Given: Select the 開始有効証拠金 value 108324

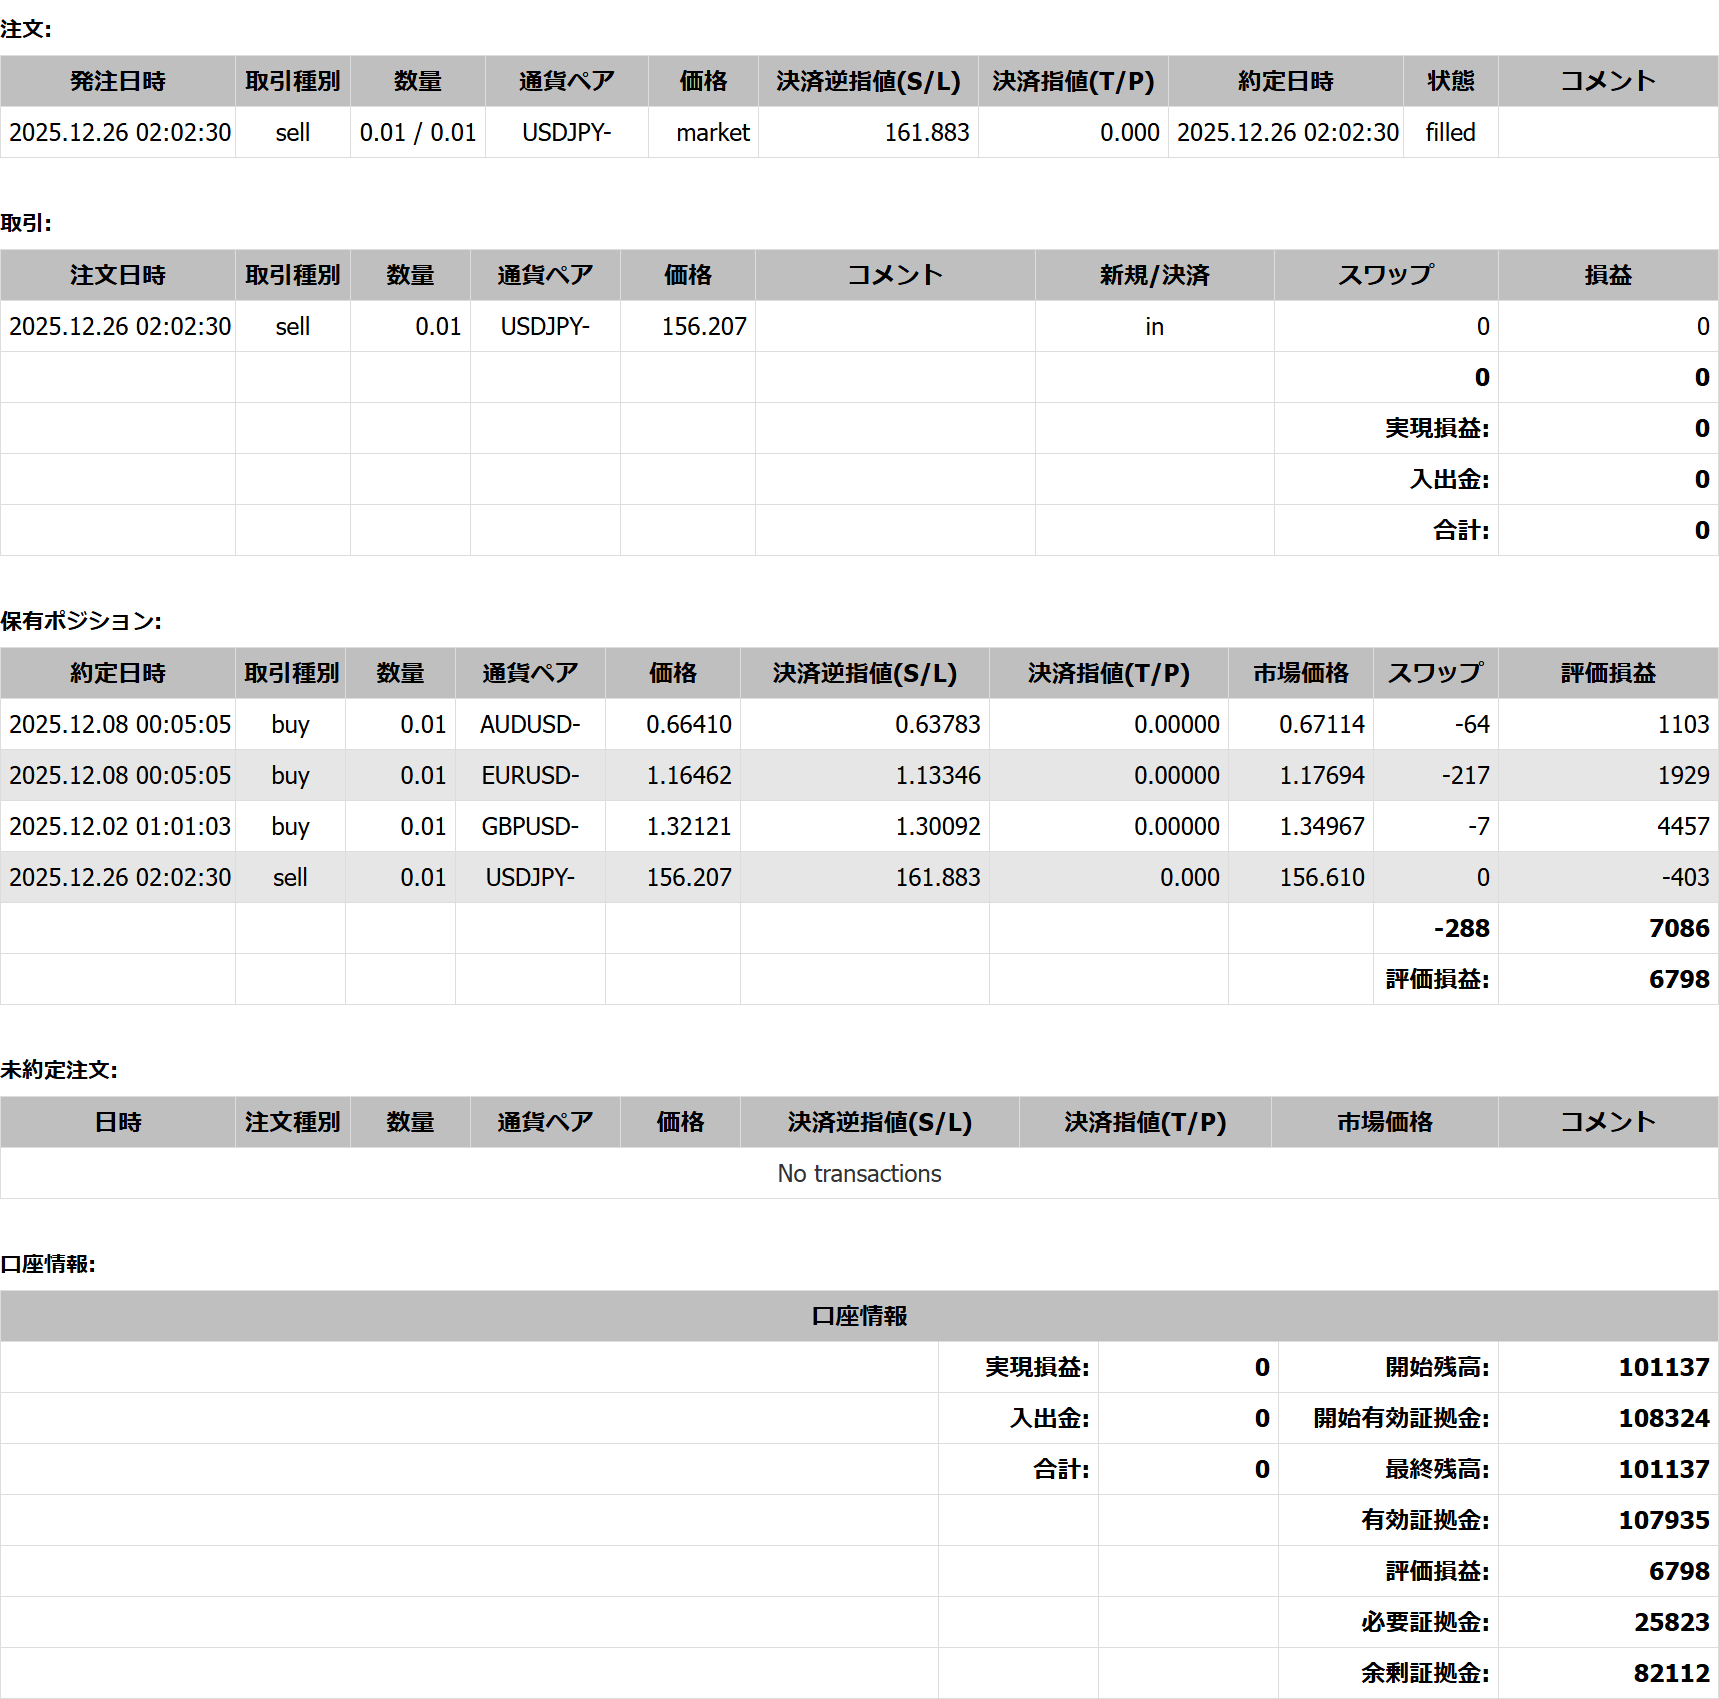Looking at the screenshot, I should (1663, 1418).
